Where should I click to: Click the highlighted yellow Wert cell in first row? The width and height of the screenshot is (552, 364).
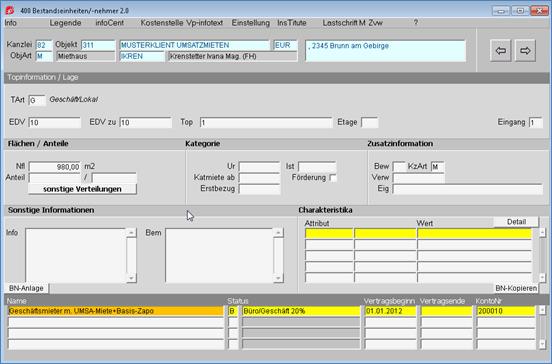coord(475,233)
